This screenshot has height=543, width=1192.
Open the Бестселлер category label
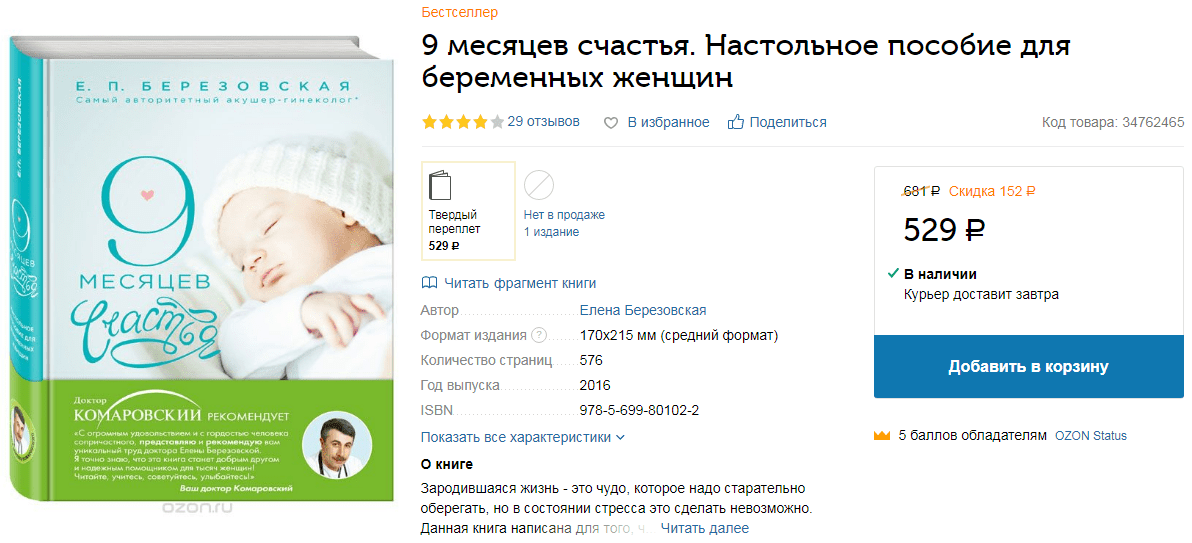click(459, 12)
